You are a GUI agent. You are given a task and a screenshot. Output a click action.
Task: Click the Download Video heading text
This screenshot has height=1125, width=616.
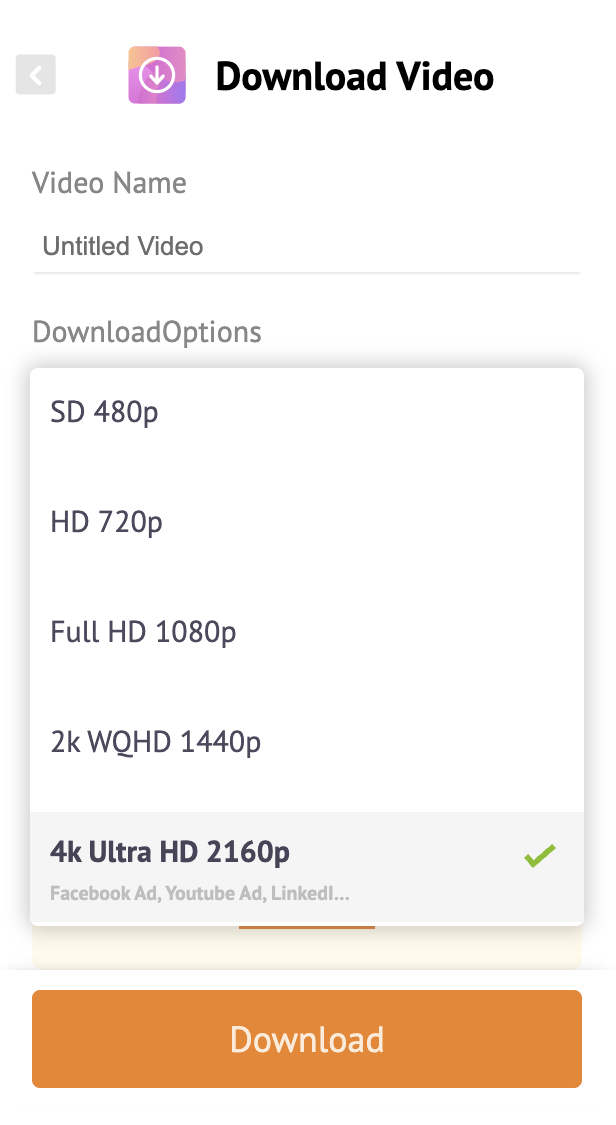click(355, 76)
